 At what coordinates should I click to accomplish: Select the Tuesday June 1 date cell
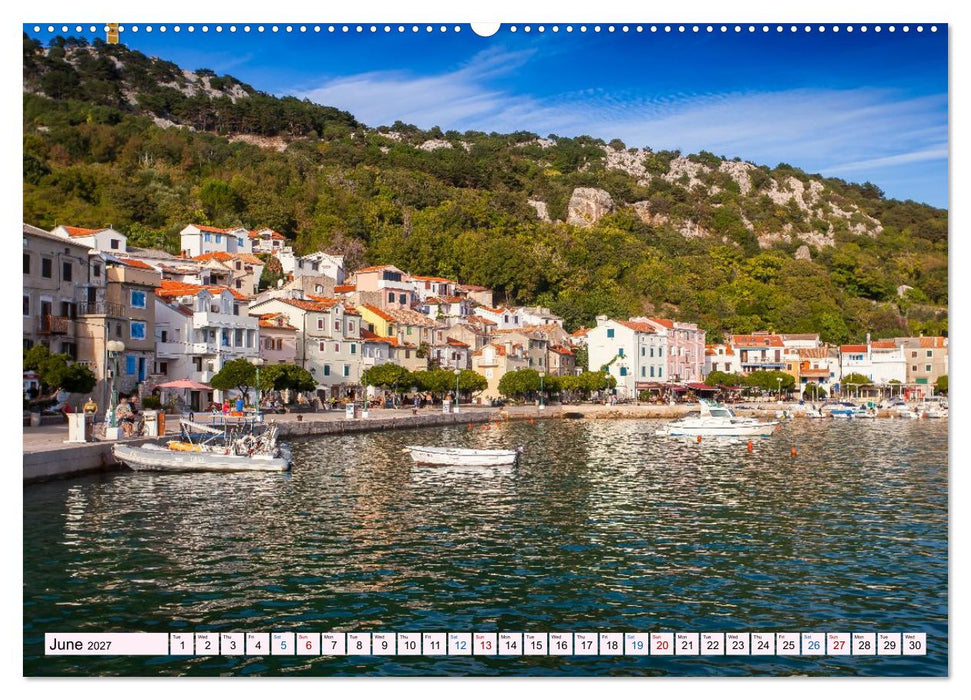tap(181, 644)
